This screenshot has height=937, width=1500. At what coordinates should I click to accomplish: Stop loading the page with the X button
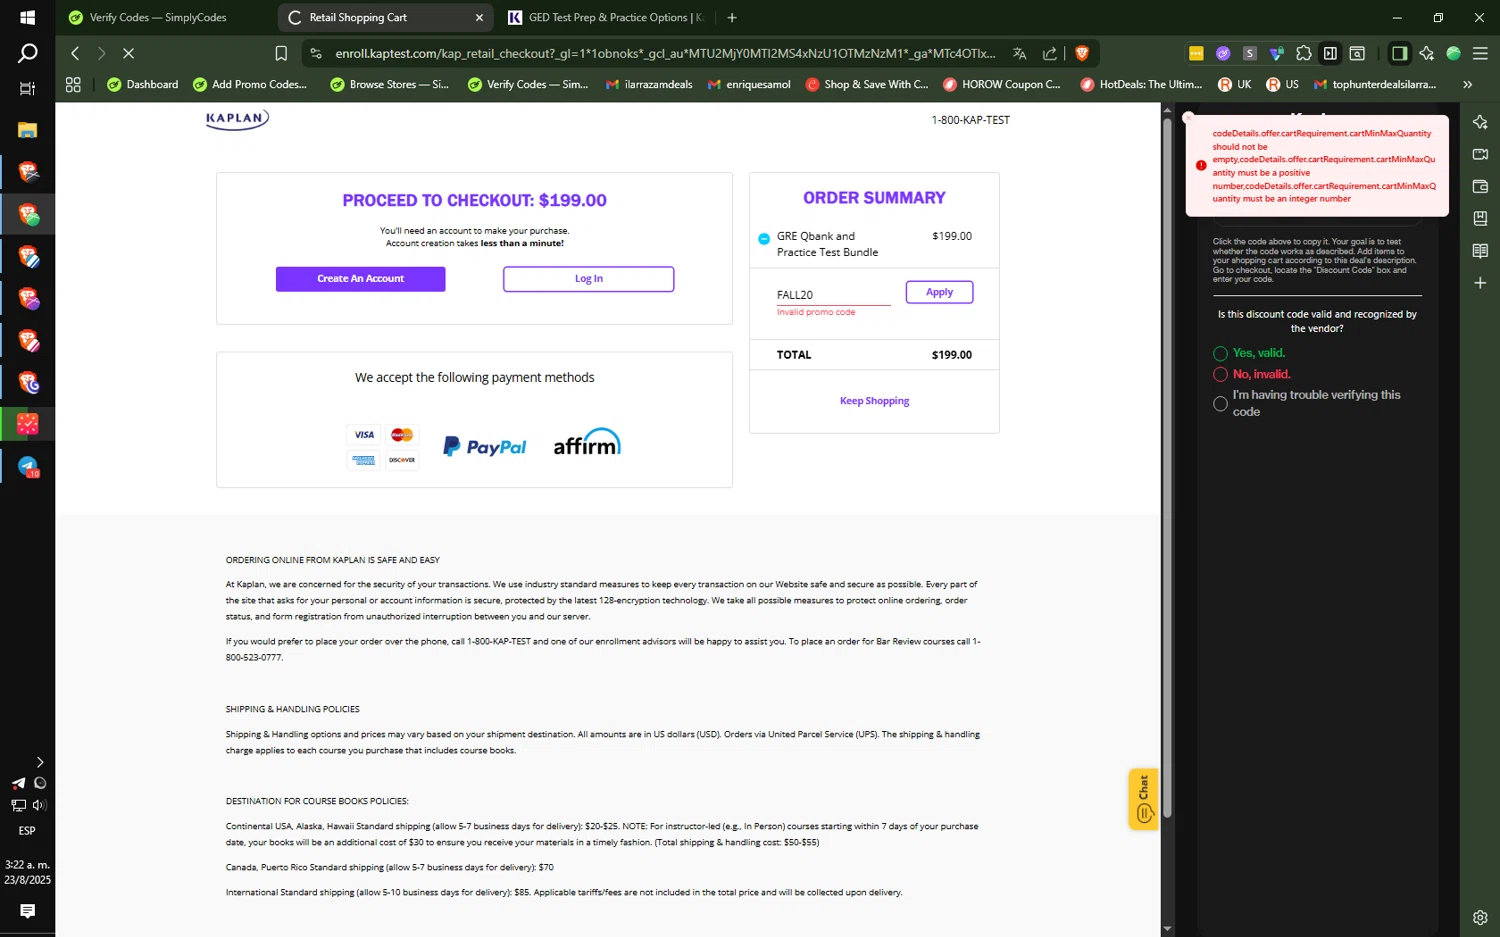tap(128, 53)
